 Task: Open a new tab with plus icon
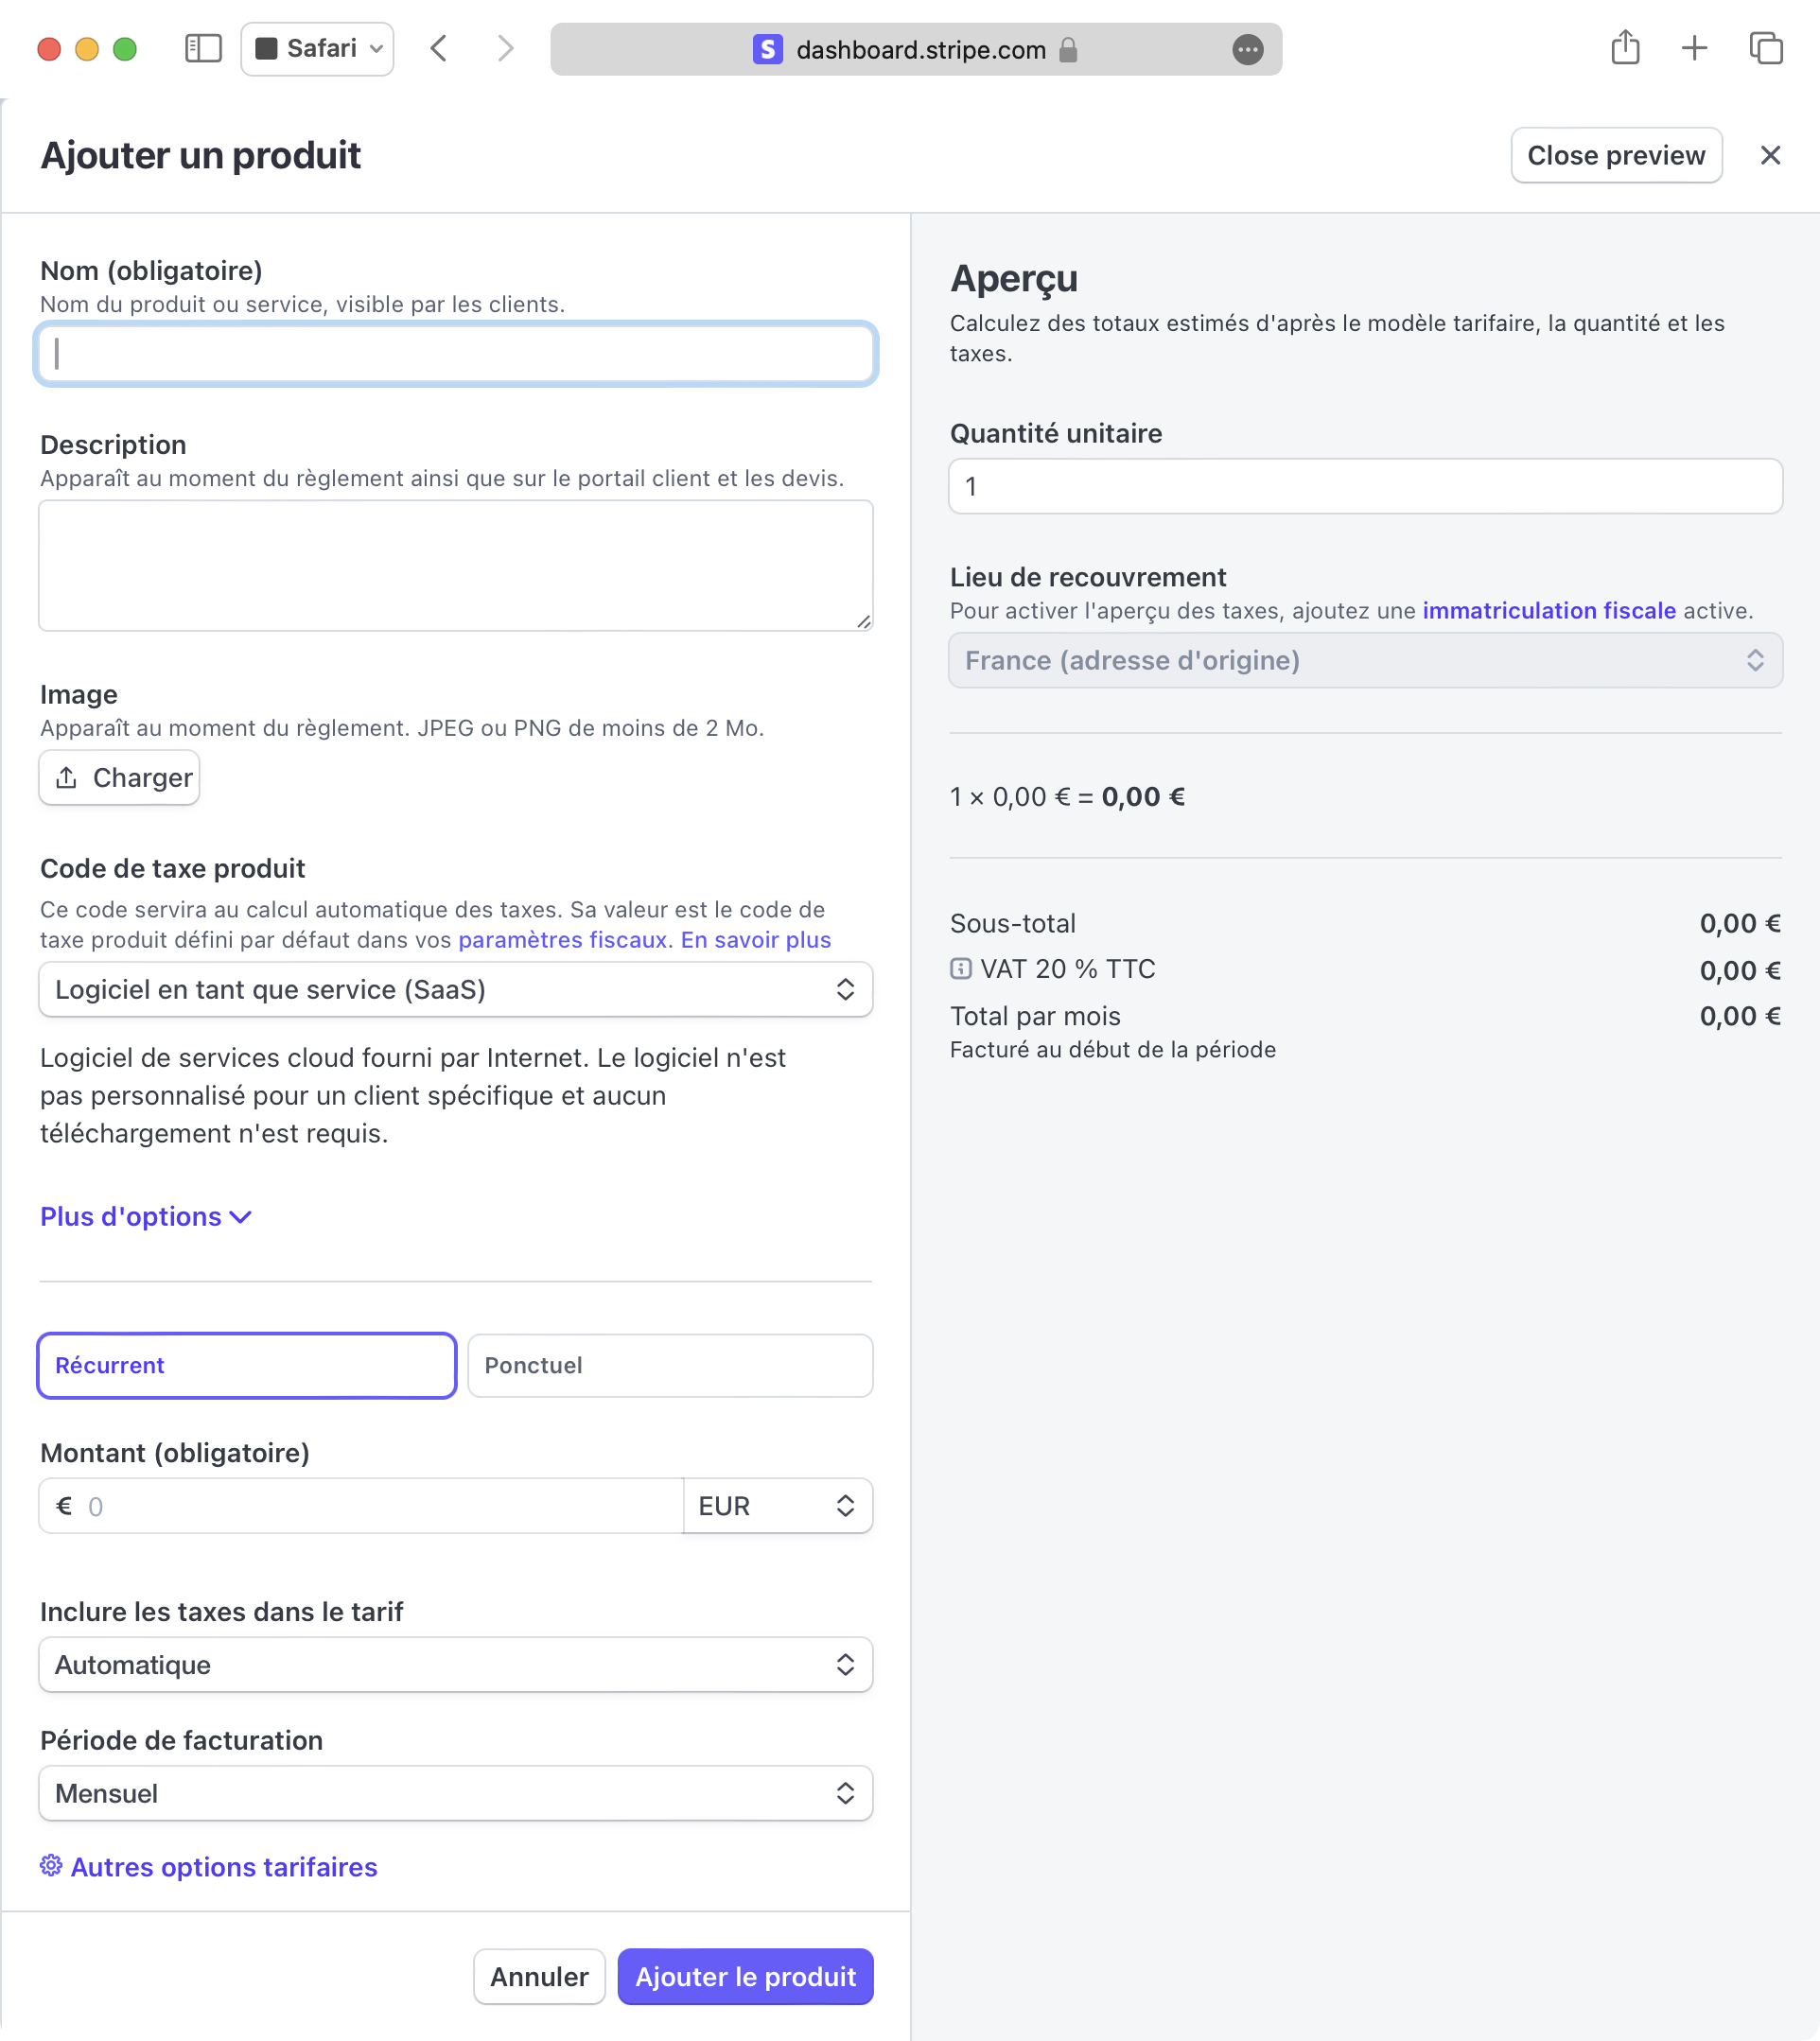[1694, 48]
